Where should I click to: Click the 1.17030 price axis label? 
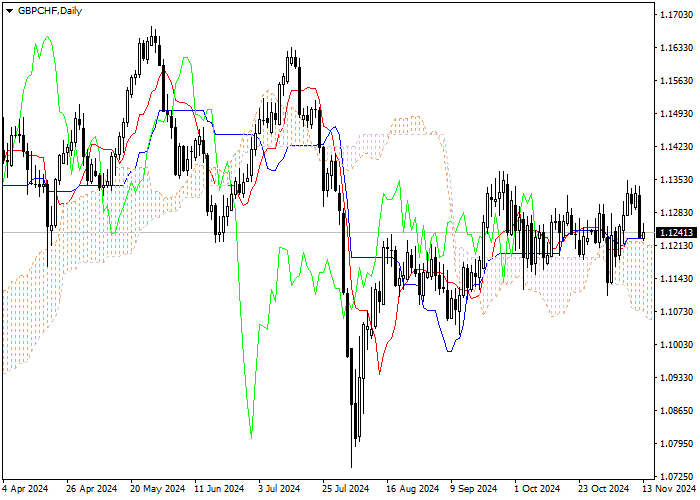[676, 15]
